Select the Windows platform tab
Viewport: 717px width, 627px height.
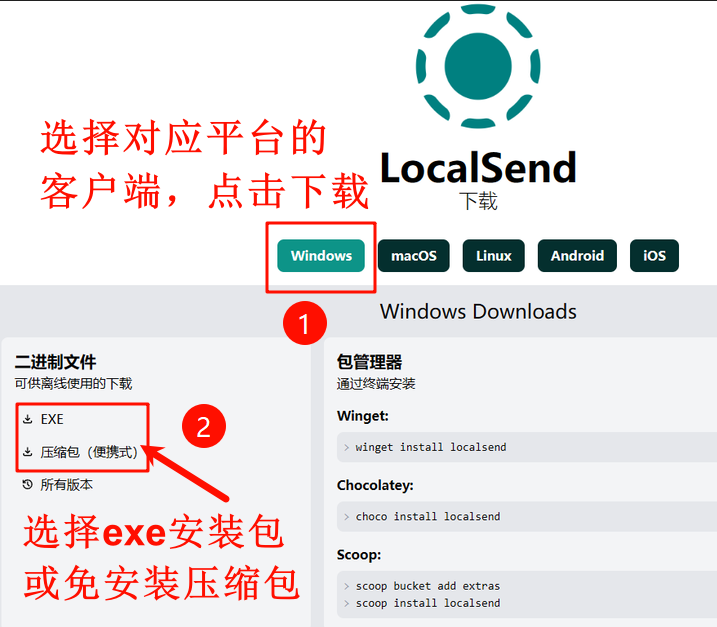[321, 256]
